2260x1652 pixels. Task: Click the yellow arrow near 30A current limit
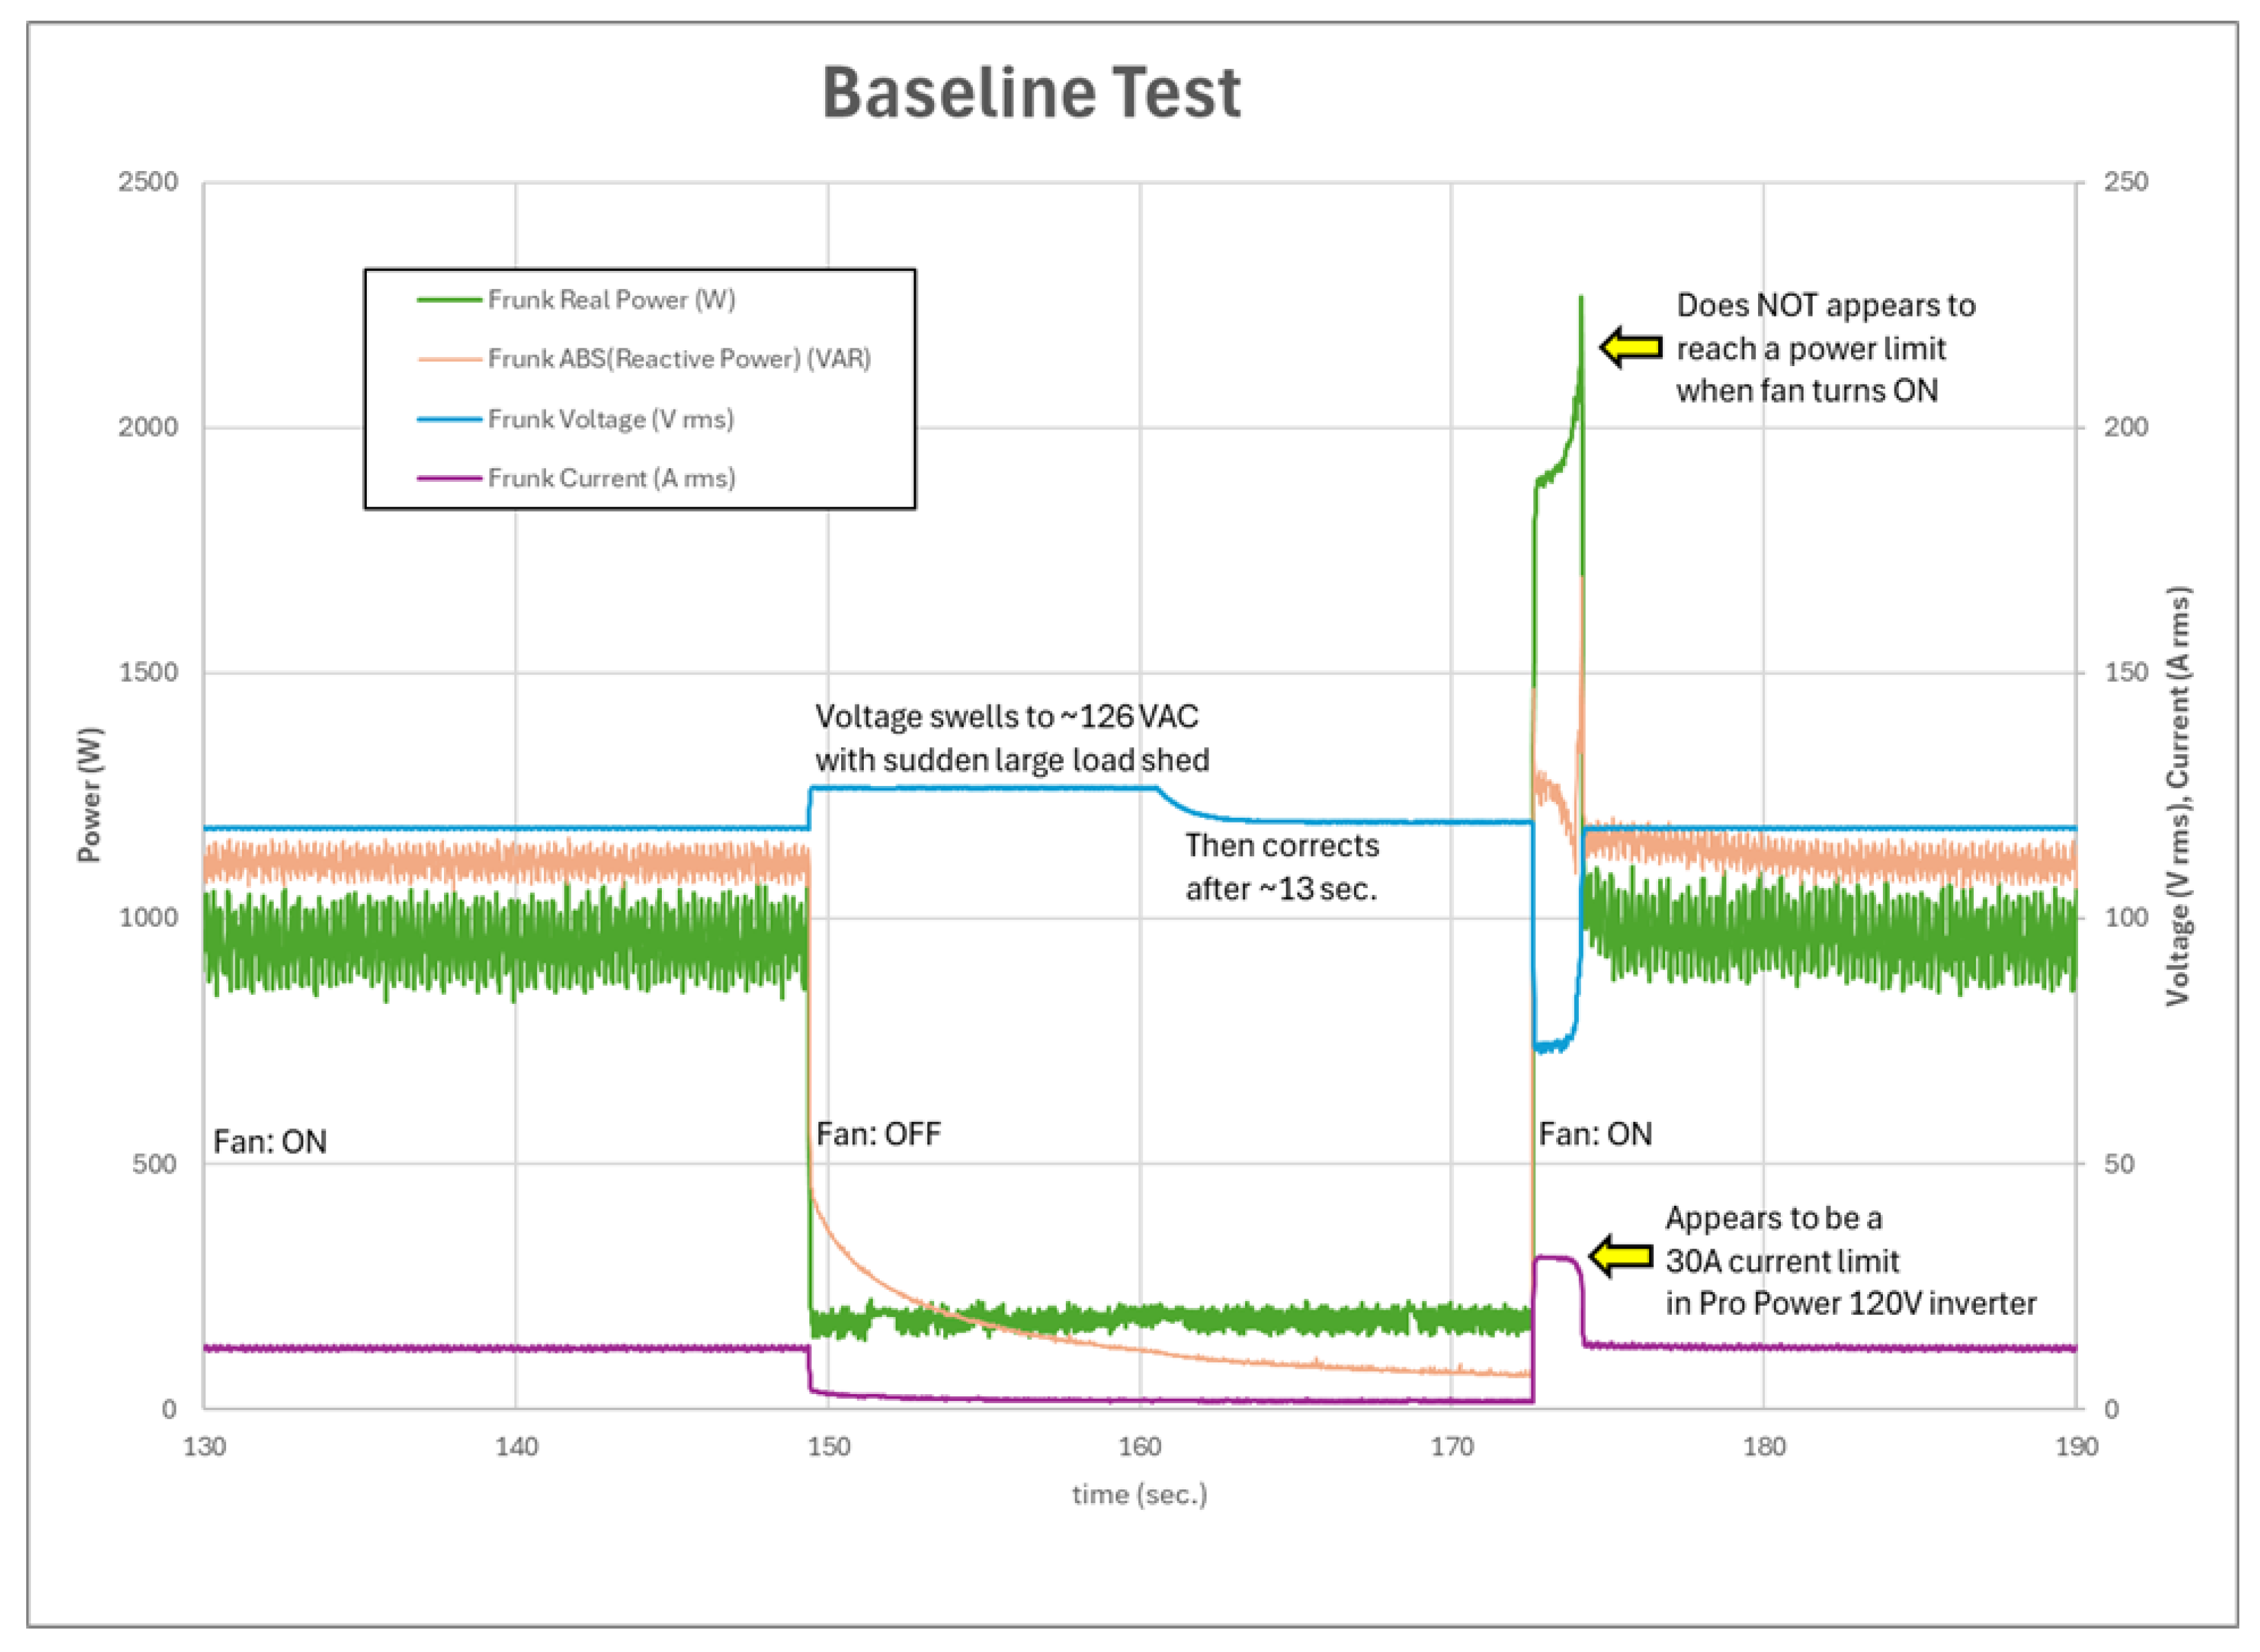pos(1620,1257)
